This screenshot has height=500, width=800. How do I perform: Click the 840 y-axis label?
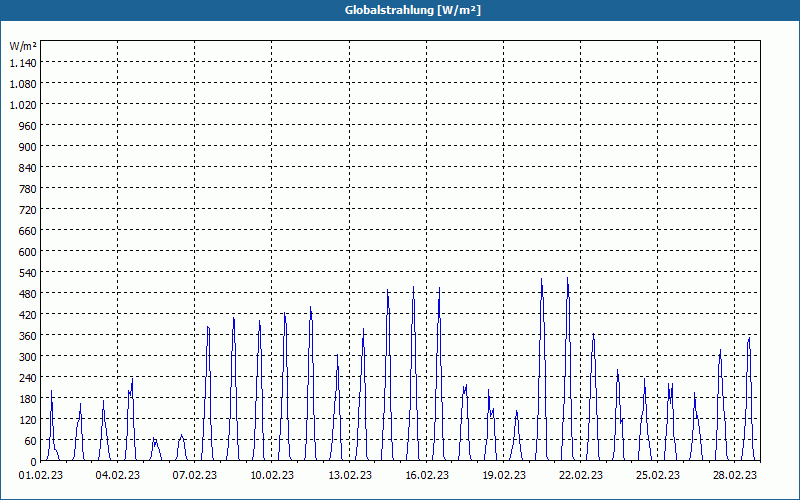tap(28, 168)
